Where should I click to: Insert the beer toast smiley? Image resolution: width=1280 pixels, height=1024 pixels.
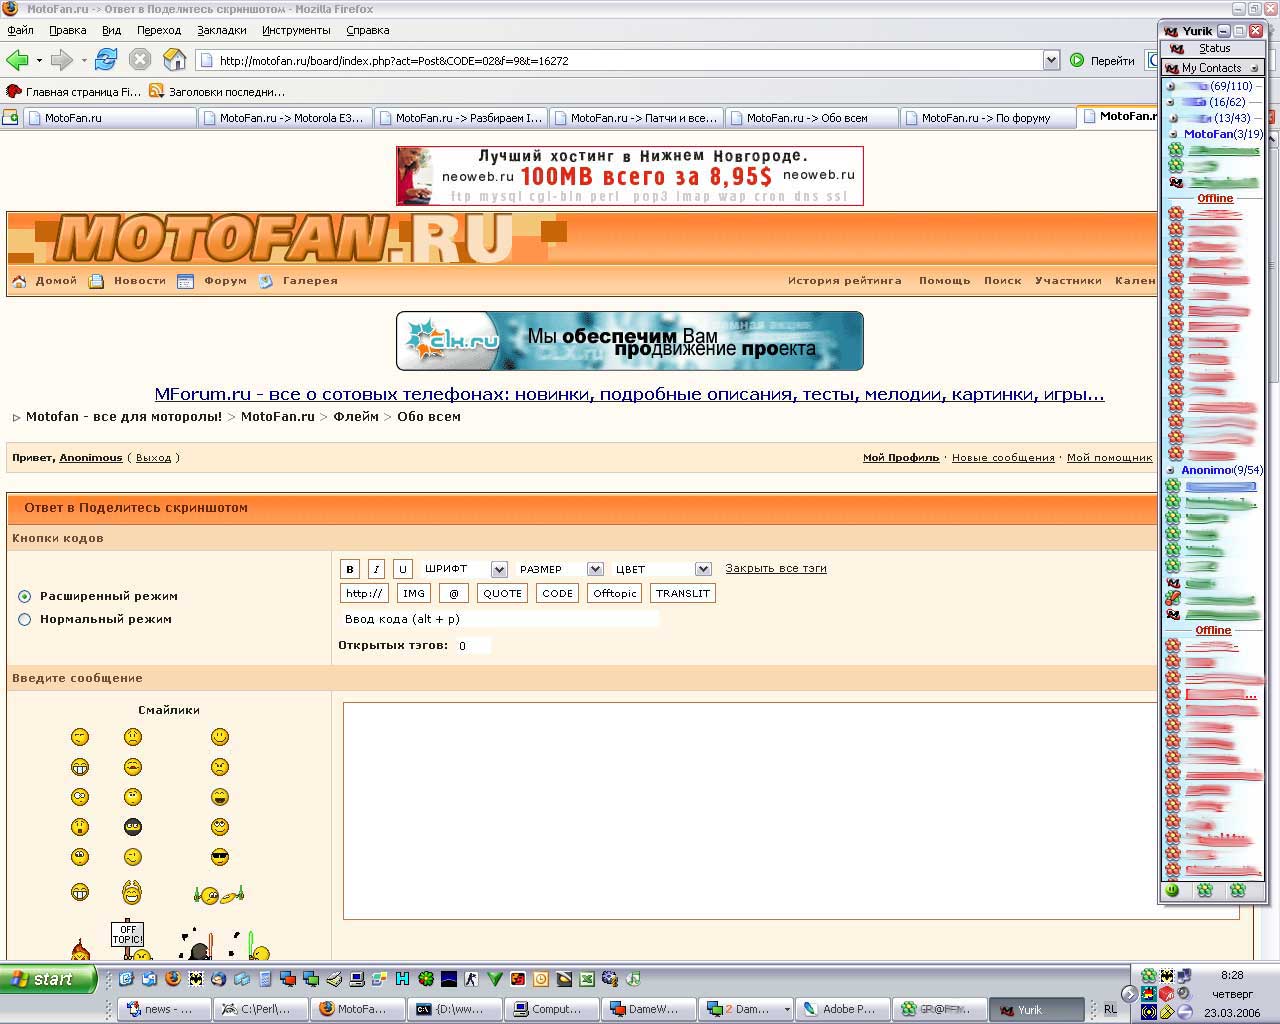tap(219, 895)
